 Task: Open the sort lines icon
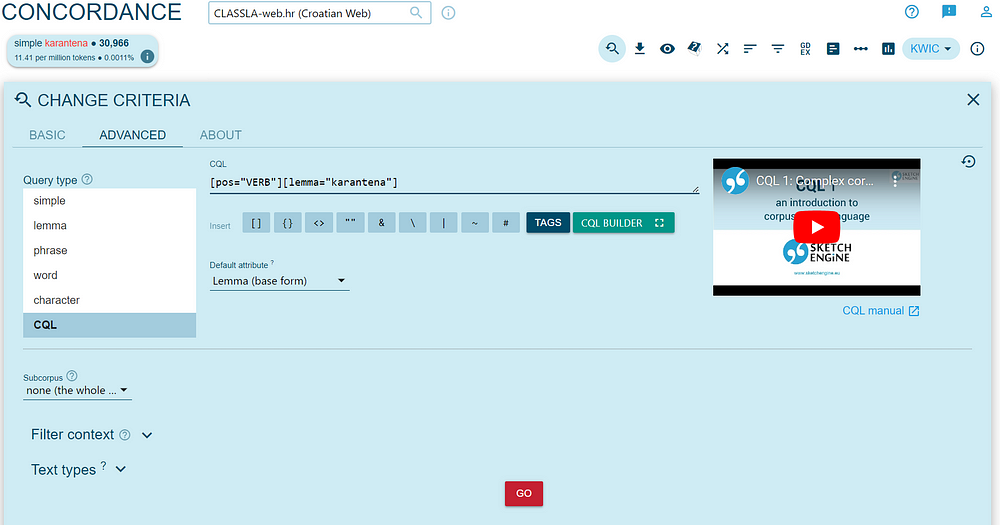pyautogui.click(x=749, y=48)
